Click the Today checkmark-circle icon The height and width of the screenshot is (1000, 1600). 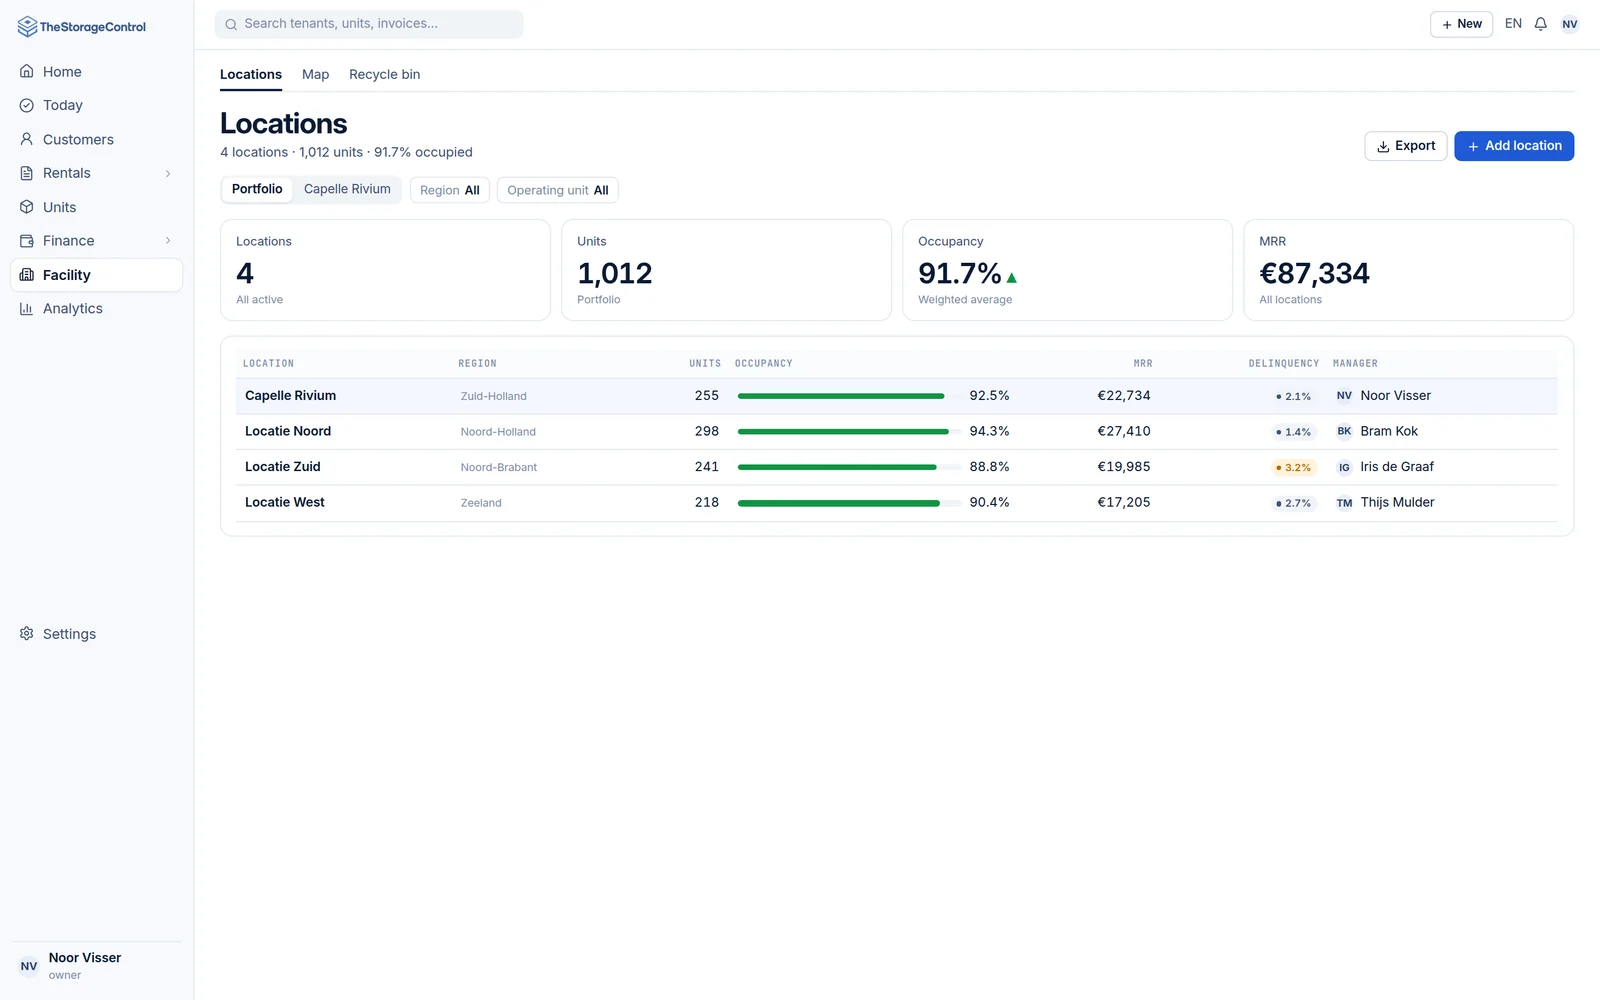tap(27, 105)
